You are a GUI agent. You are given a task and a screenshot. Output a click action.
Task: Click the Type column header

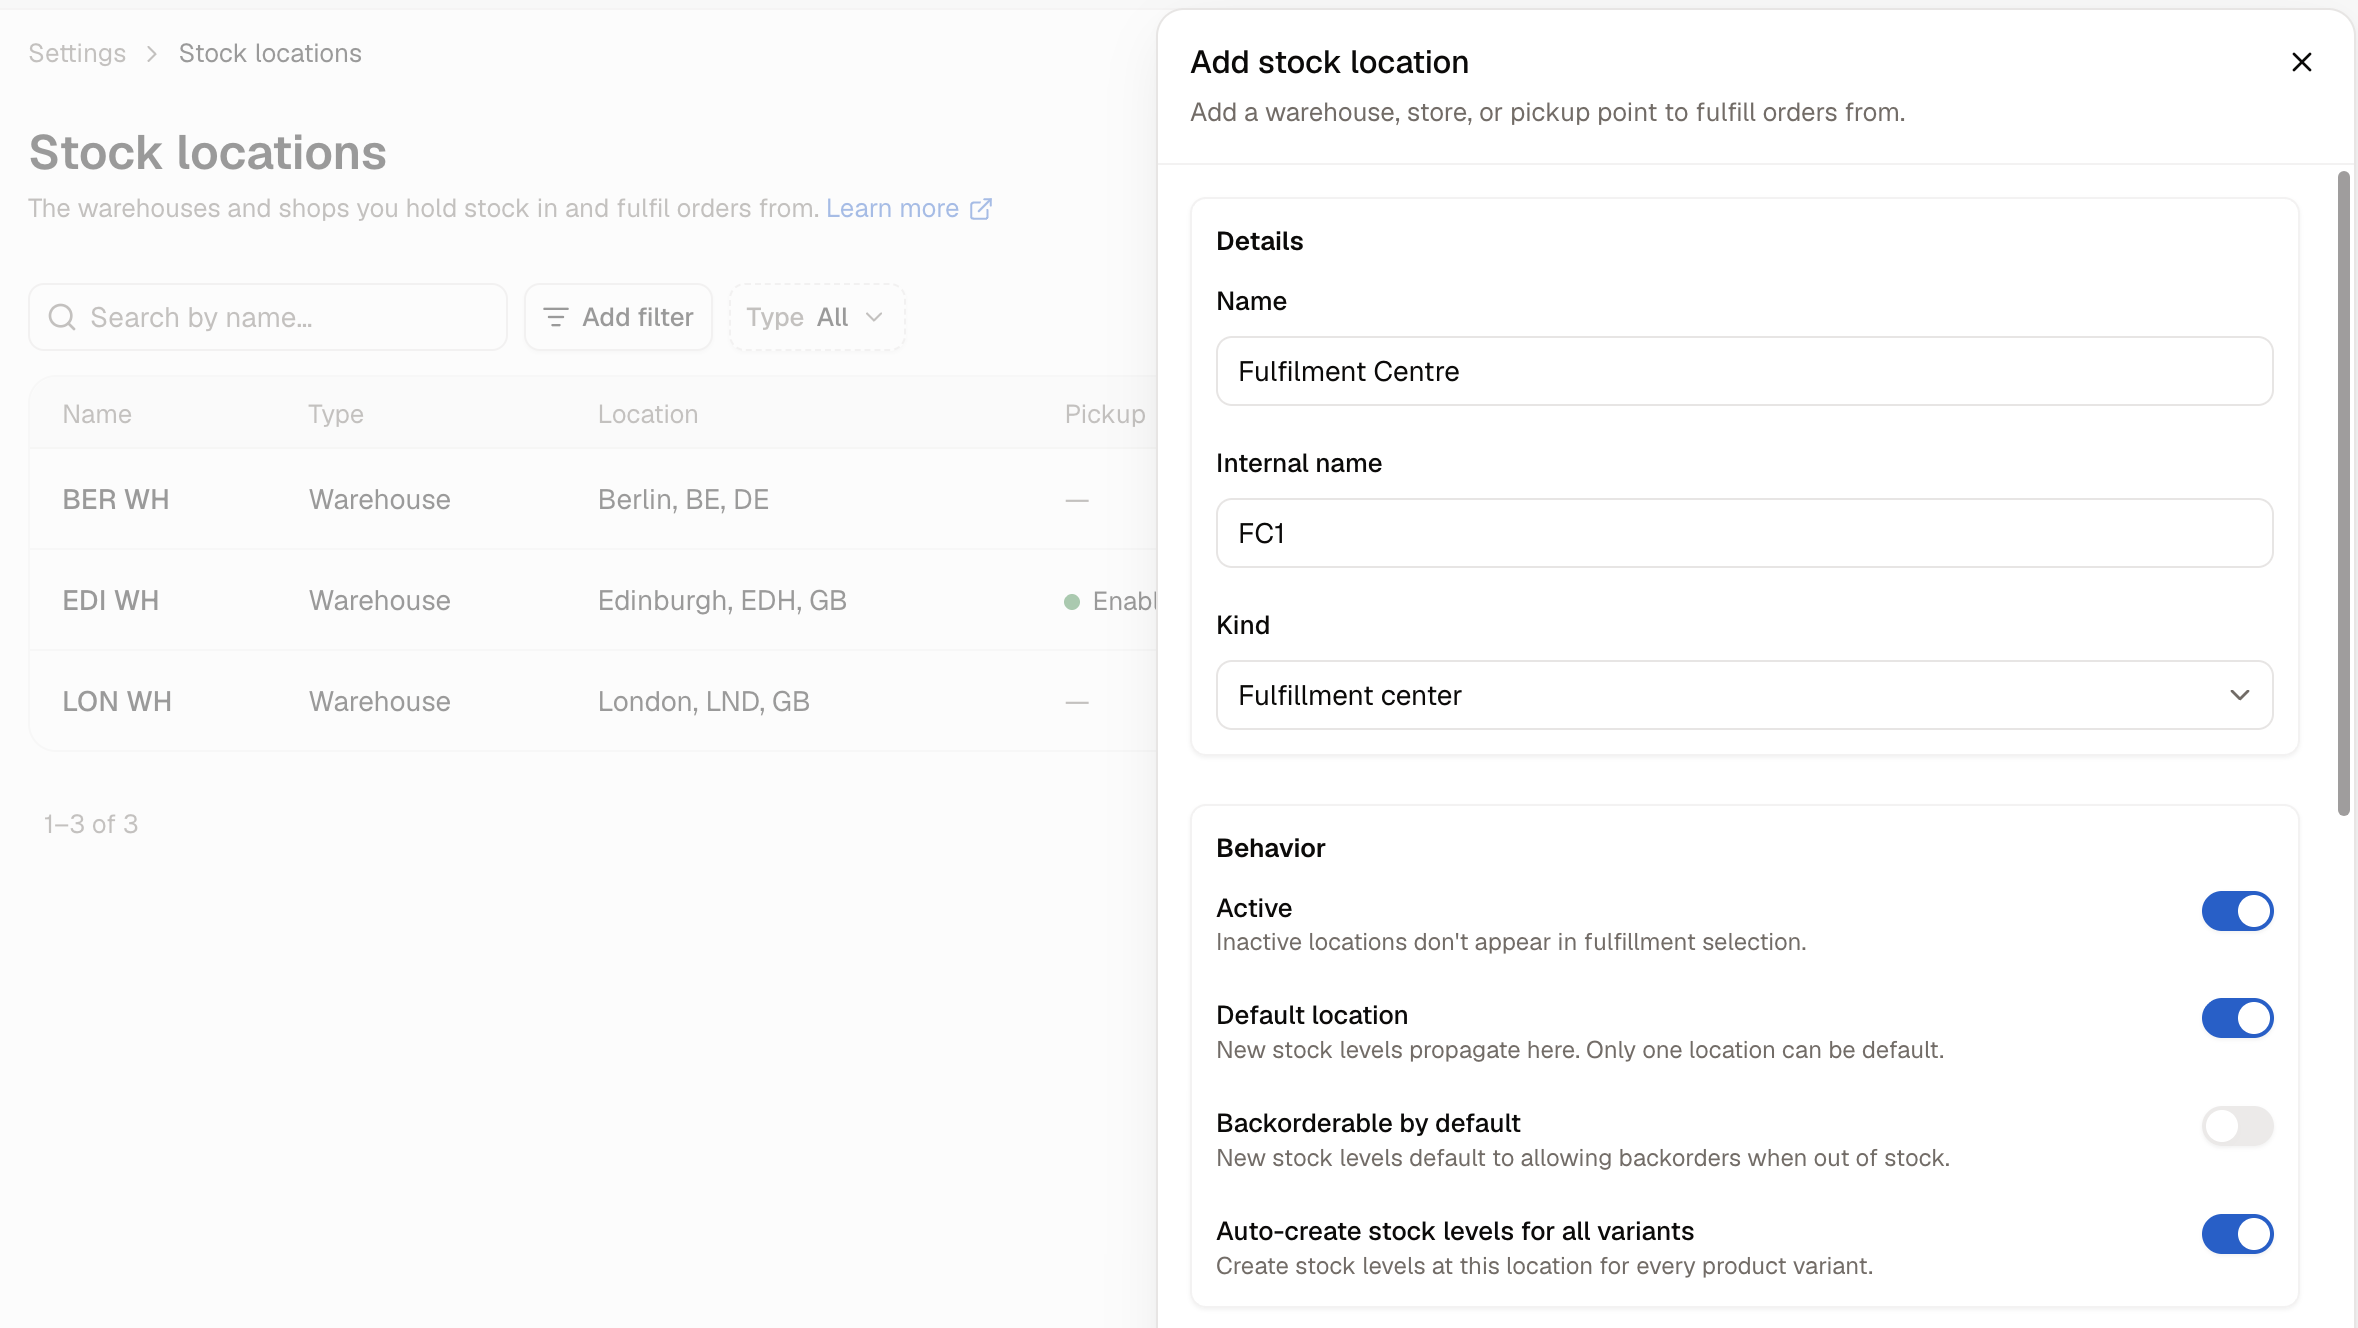click(x=336, y=414)
